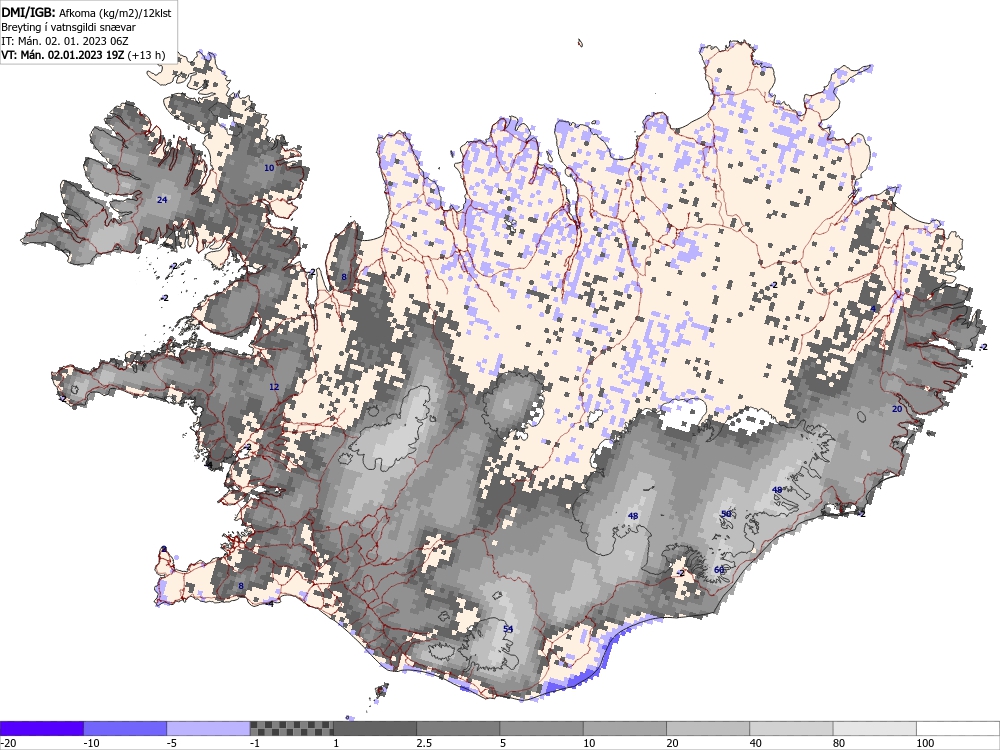The width and height of the screenshot is (1000, 750).
Task: Click the legend tick label '100'
Action: point(925,743)
